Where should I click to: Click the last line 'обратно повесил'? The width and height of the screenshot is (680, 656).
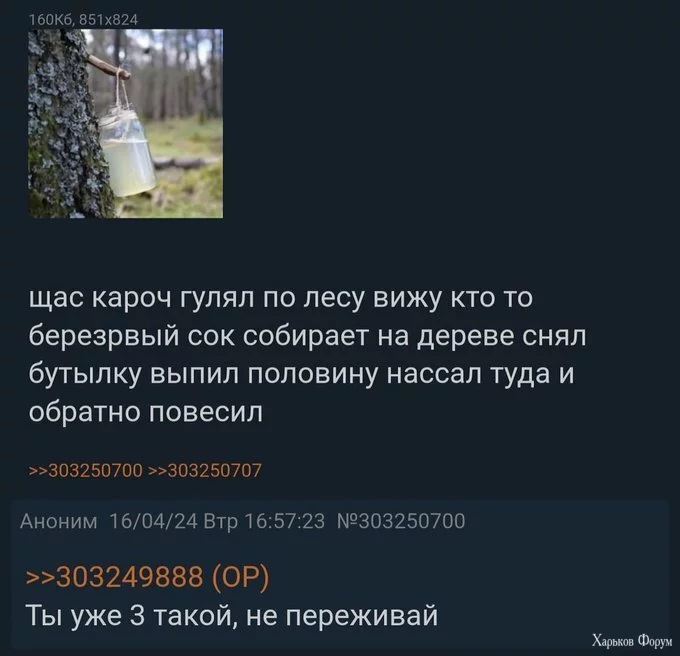(x=146, y=411)
